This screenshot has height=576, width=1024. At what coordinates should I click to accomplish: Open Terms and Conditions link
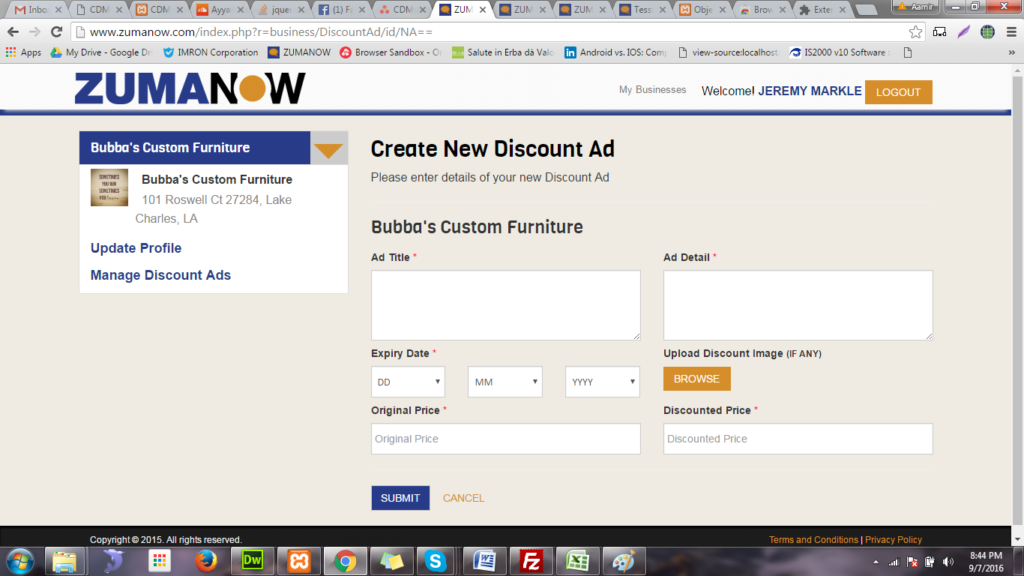(x=814, y=539)
